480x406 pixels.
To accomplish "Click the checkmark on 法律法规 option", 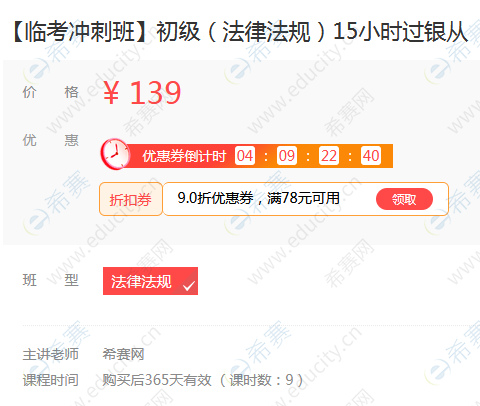I will tap(189, 286).
